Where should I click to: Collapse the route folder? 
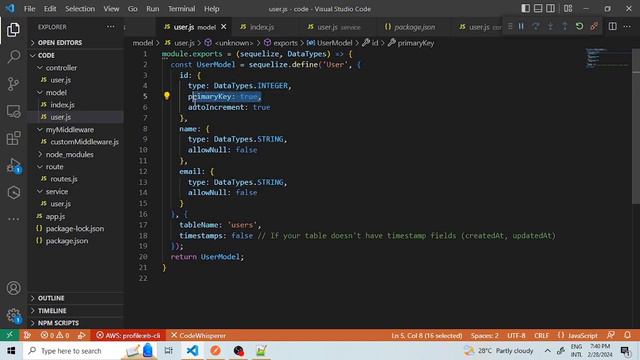76,167
